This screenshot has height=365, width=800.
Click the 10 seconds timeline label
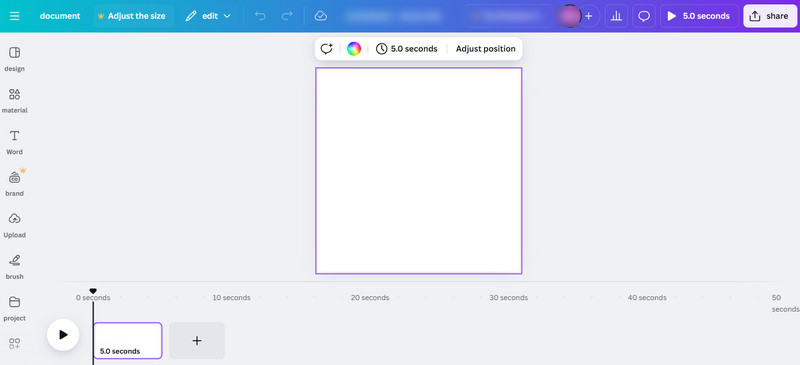[232, 298]
